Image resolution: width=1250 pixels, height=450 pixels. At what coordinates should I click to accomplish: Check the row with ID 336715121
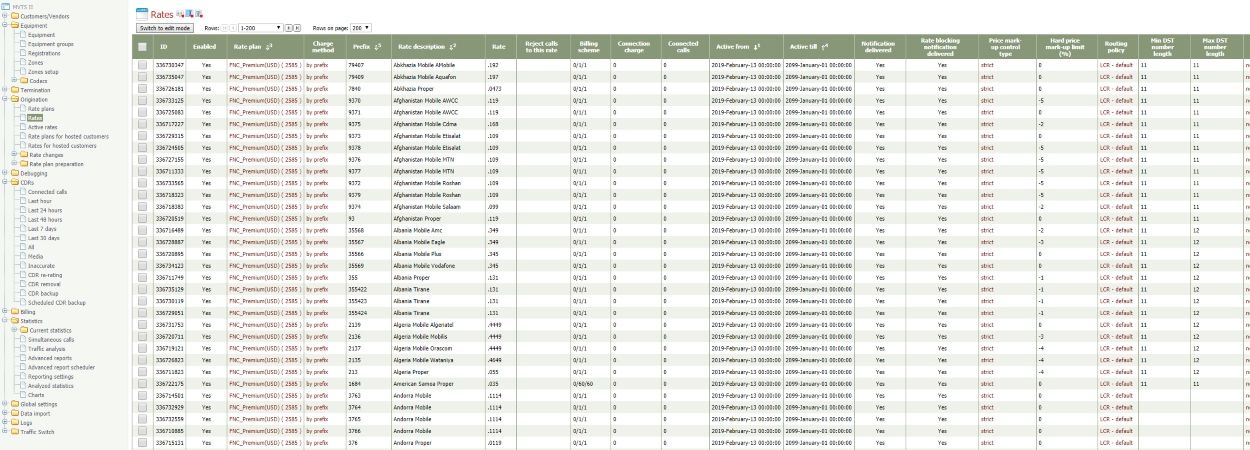(142, 442)
